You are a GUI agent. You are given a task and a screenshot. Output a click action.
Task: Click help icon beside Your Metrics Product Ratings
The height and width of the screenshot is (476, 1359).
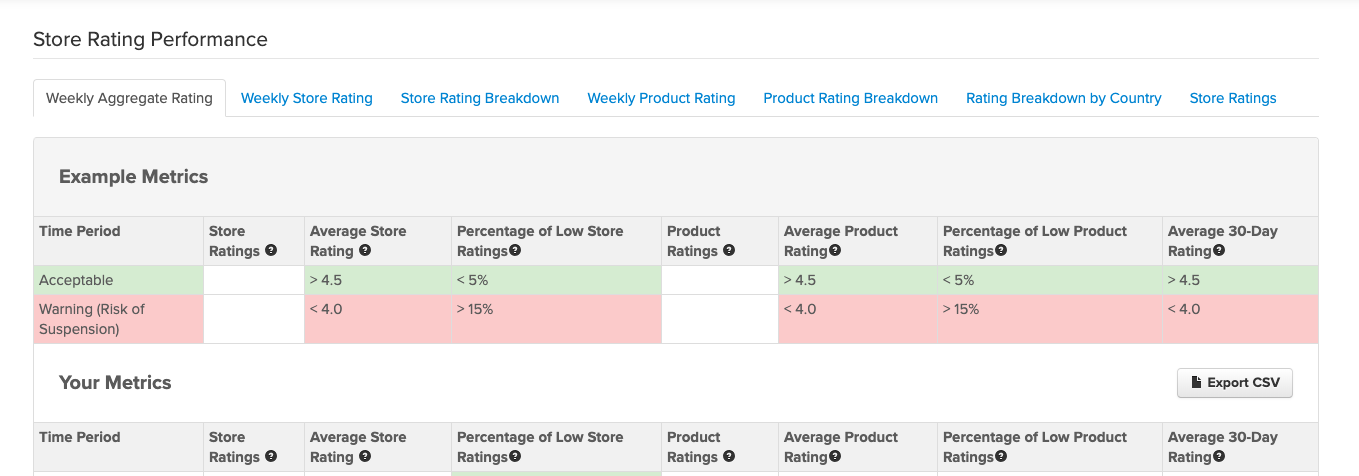pos(729,458)
